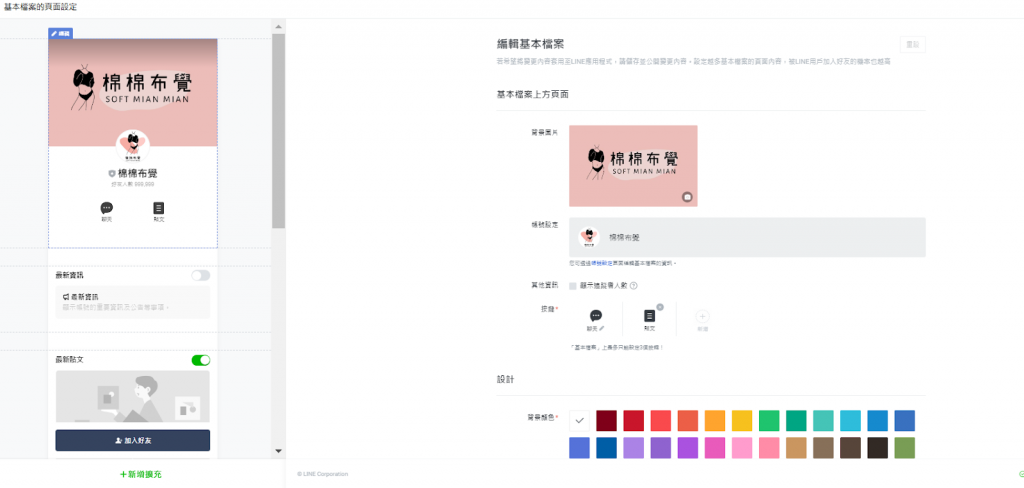The width and height of the screenshot is (1024, 488).
Task: Click the pink cover banner in the phone preview
Action: point(133,92)
